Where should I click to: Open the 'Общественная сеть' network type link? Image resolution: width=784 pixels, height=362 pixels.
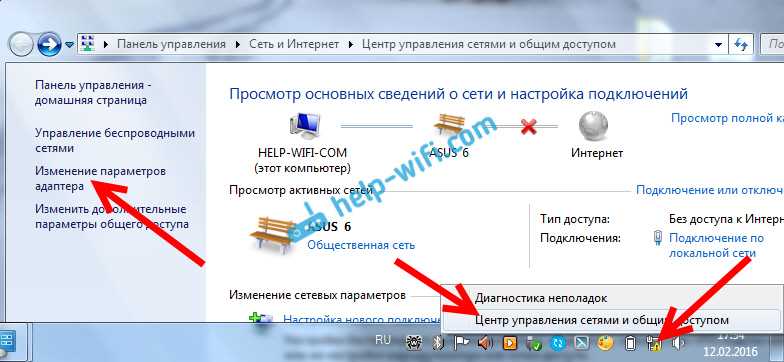coord(360,245)
